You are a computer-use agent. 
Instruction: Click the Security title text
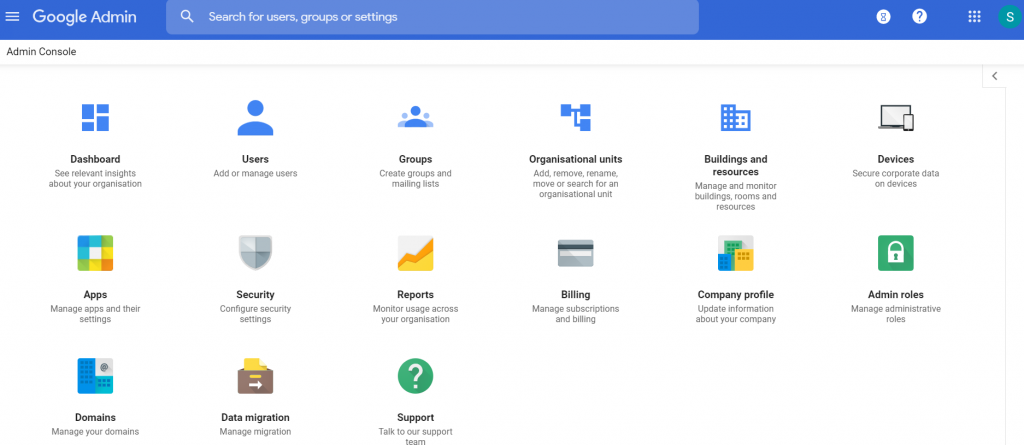(x=255, y=295)
